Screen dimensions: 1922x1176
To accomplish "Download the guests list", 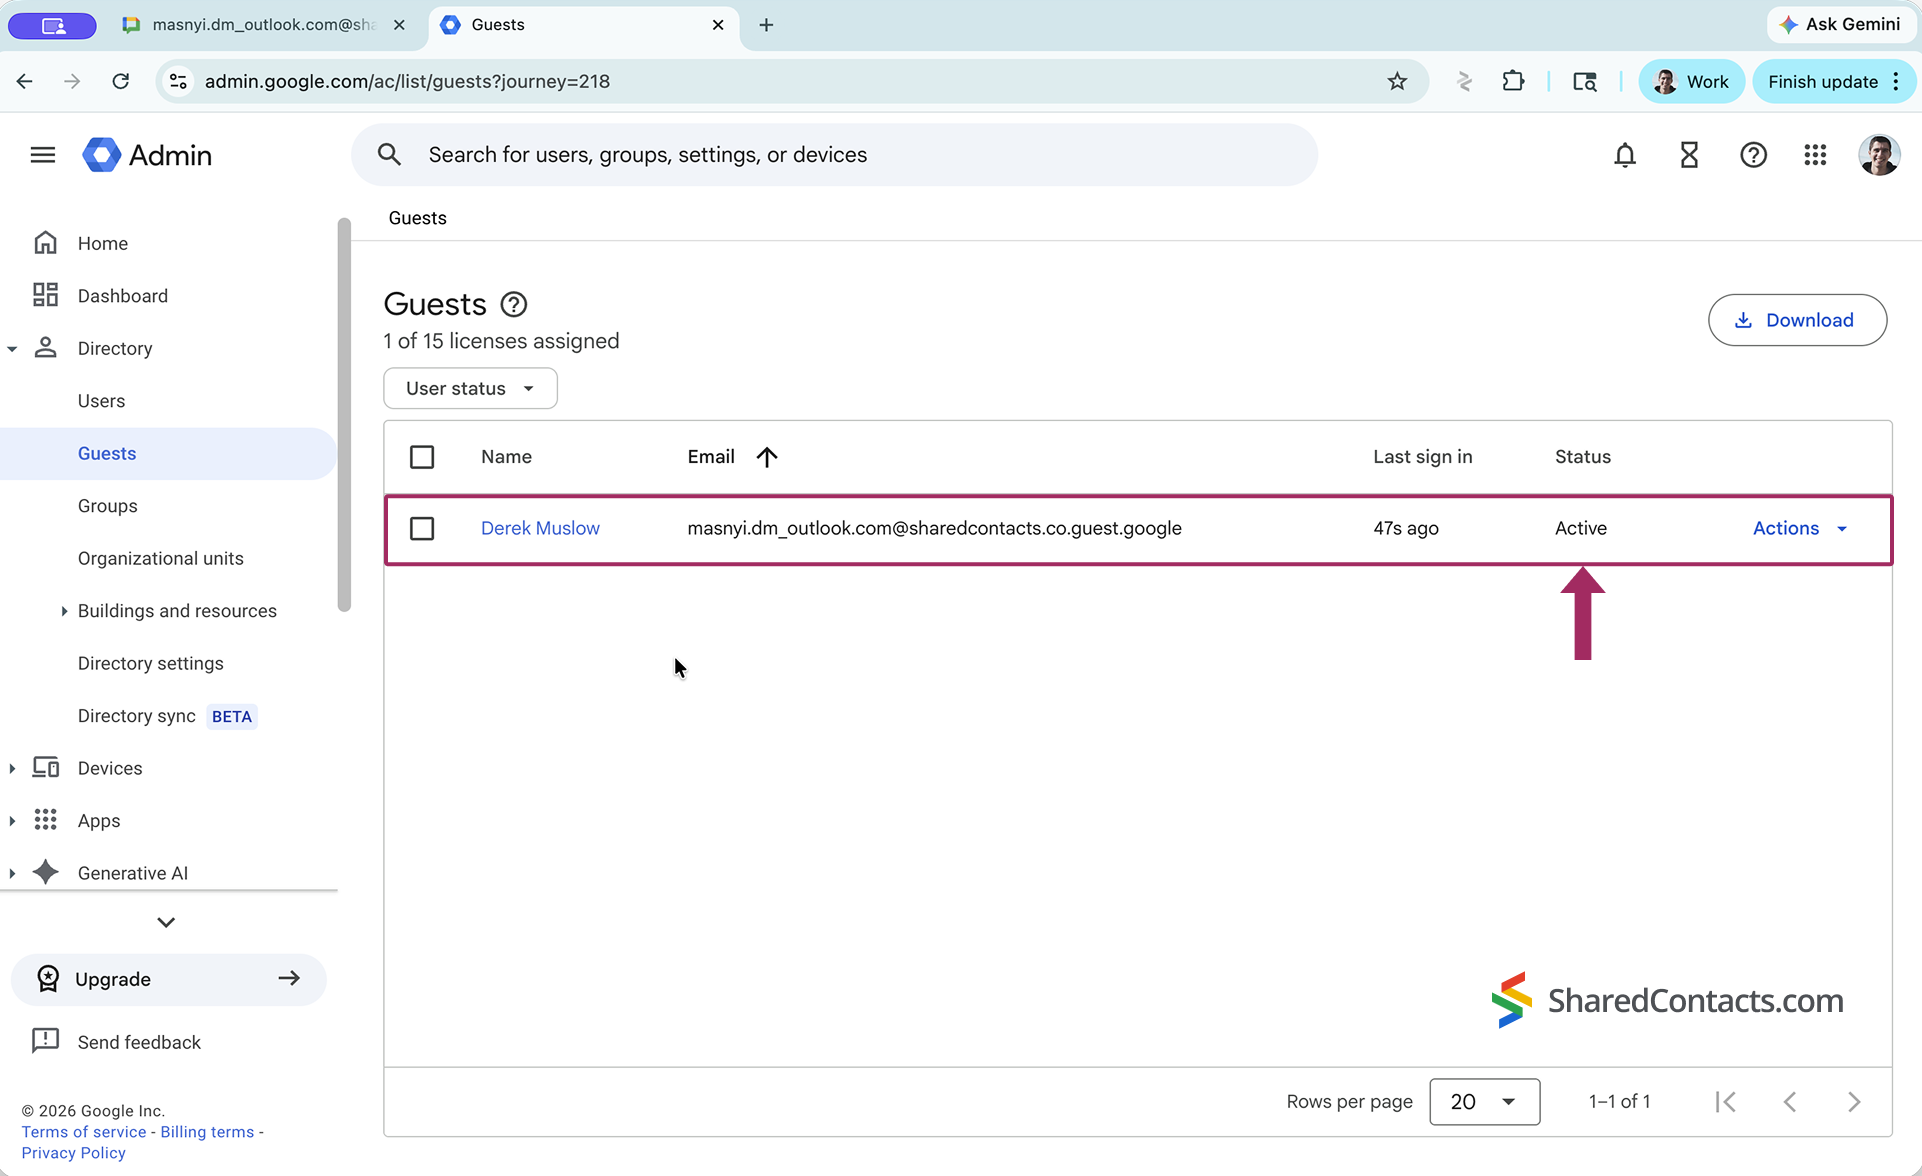I will click(1797, 320).
